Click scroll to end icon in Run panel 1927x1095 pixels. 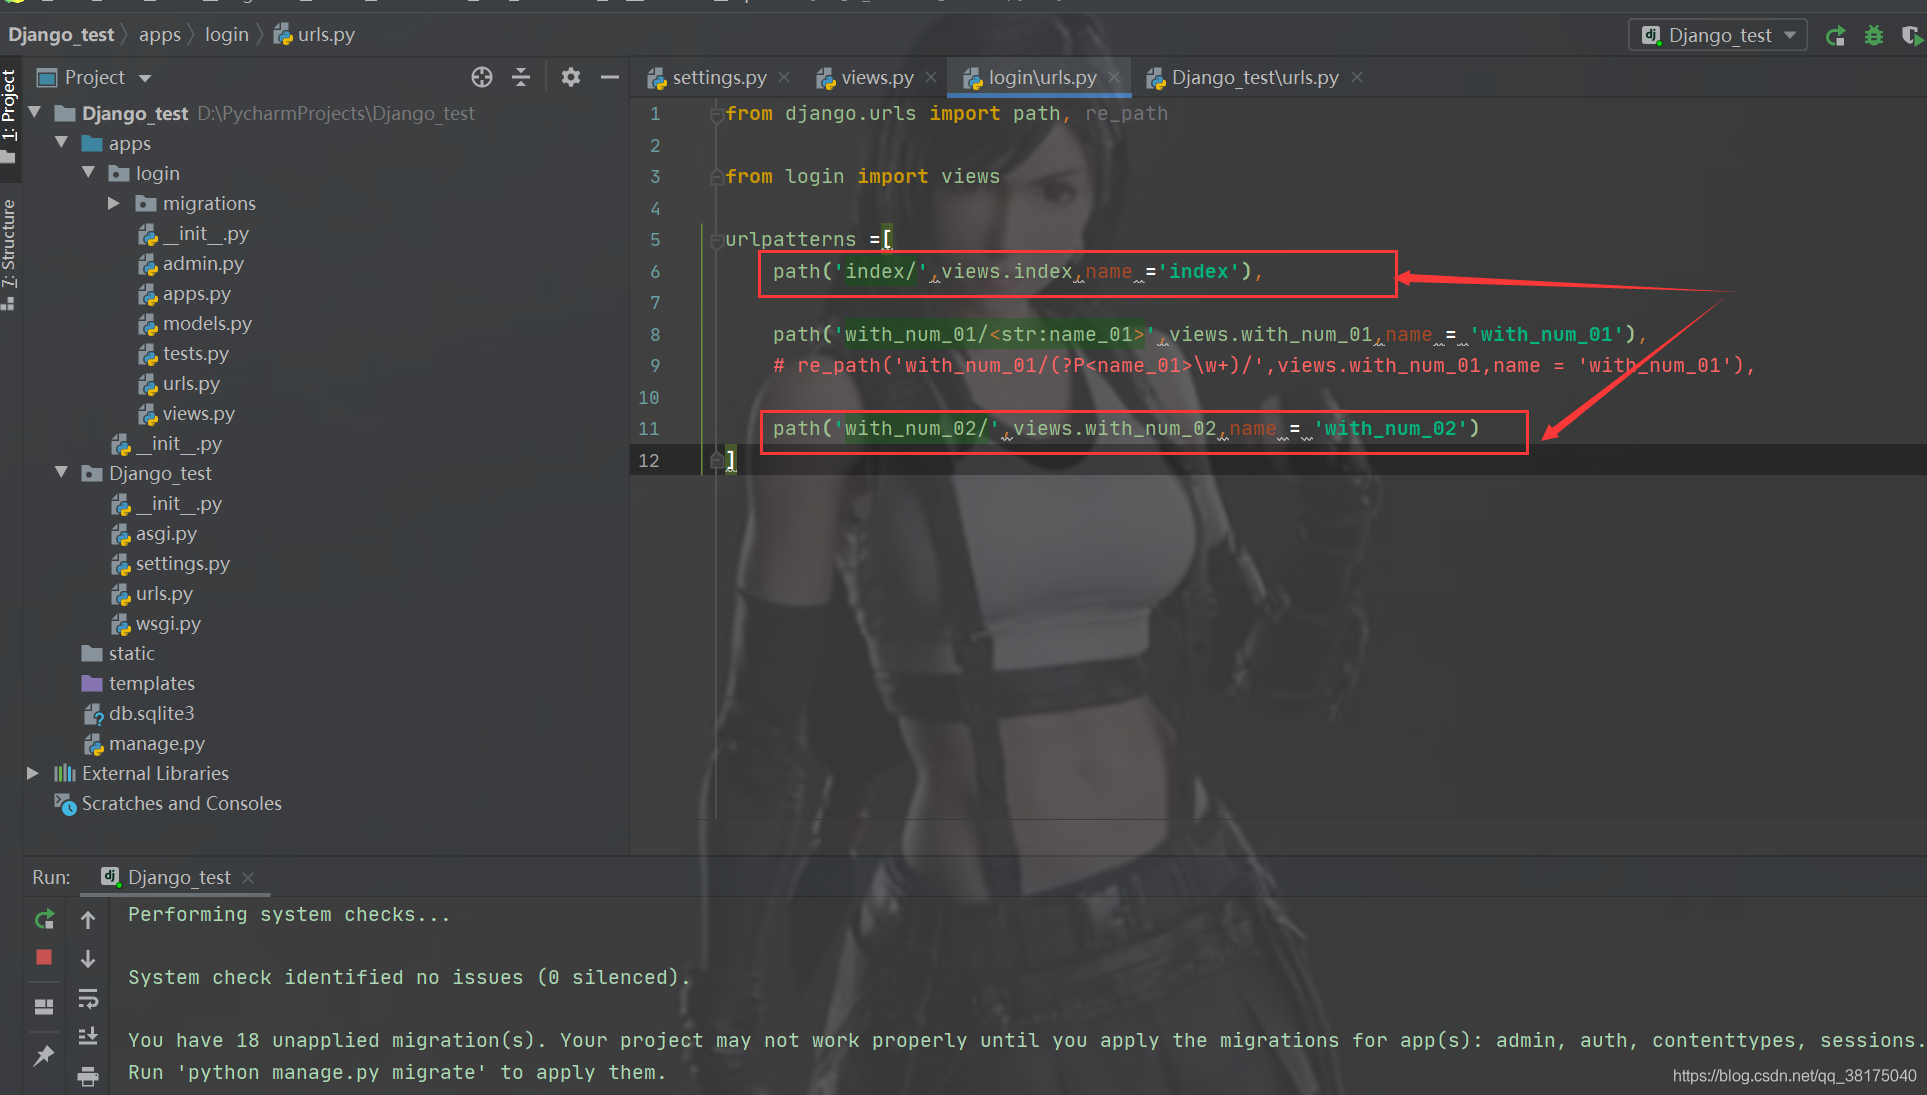tap(88, 1036)
